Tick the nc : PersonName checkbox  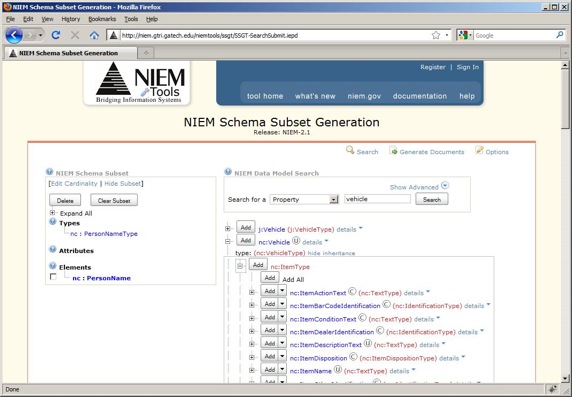[53, 277]
